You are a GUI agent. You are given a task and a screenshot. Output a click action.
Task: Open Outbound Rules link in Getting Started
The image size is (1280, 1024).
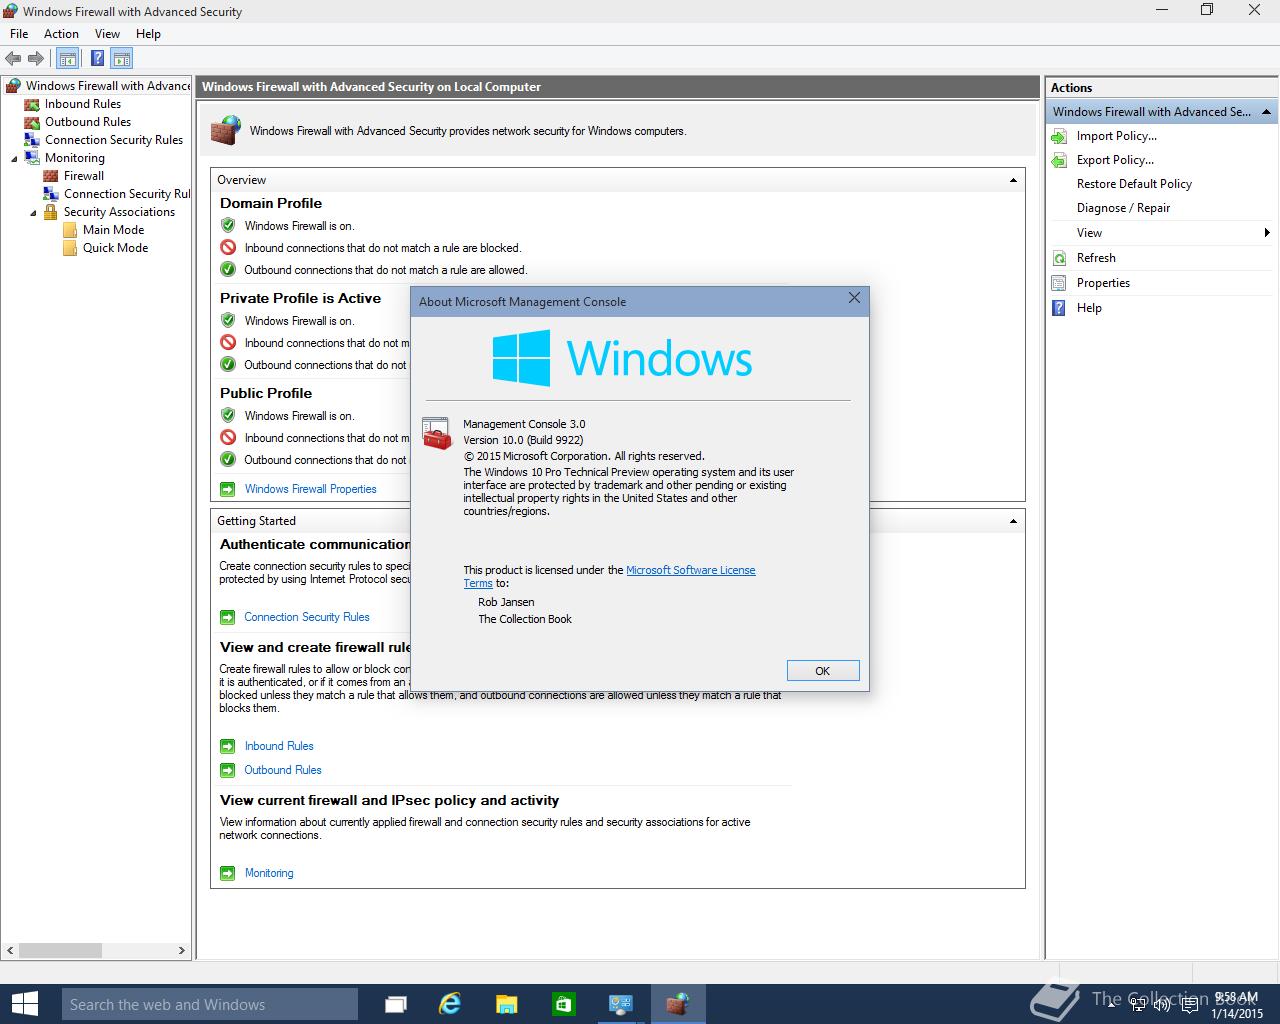coord(283,770)
